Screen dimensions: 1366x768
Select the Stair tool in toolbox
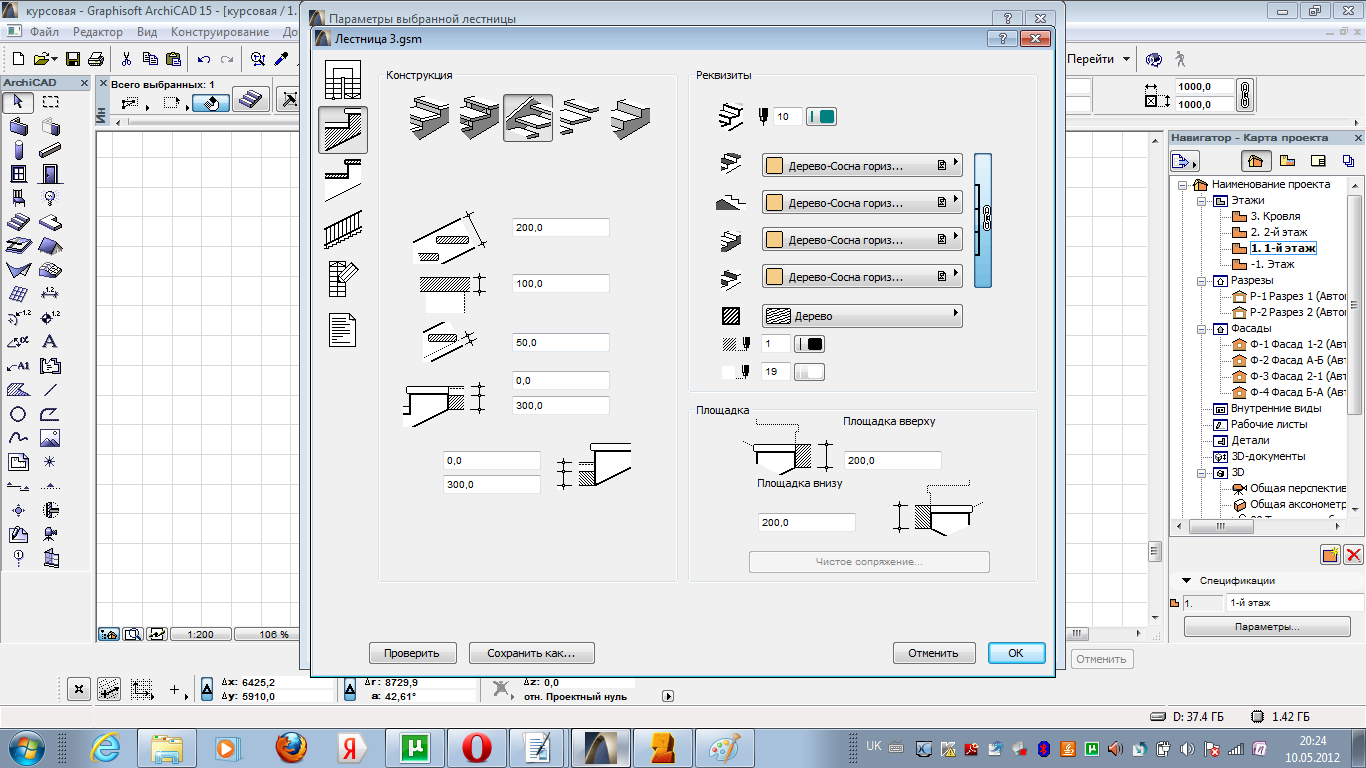click(18, 222)
